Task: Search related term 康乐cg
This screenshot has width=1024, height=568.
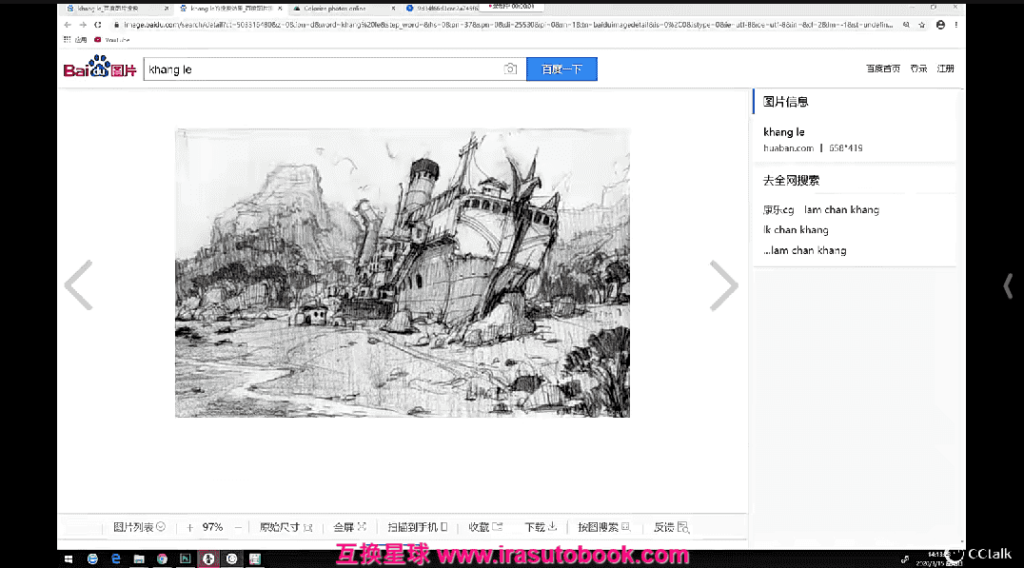Action: (x=778, y=210)
